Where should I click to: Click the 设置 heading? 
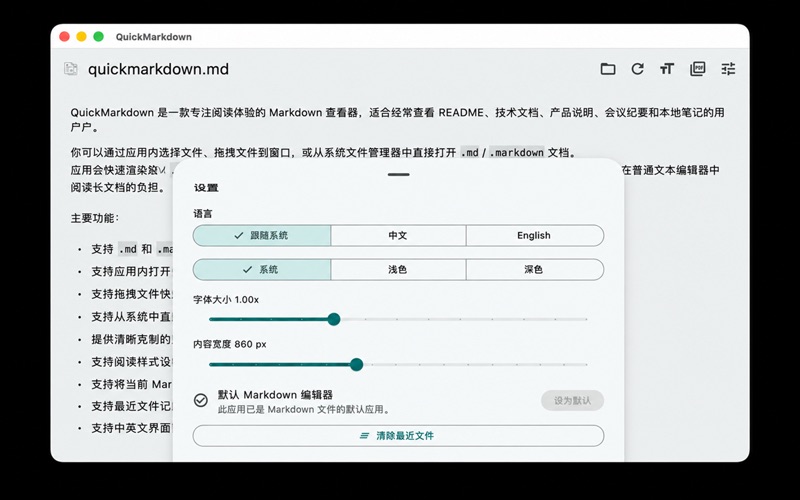(206, 188)
